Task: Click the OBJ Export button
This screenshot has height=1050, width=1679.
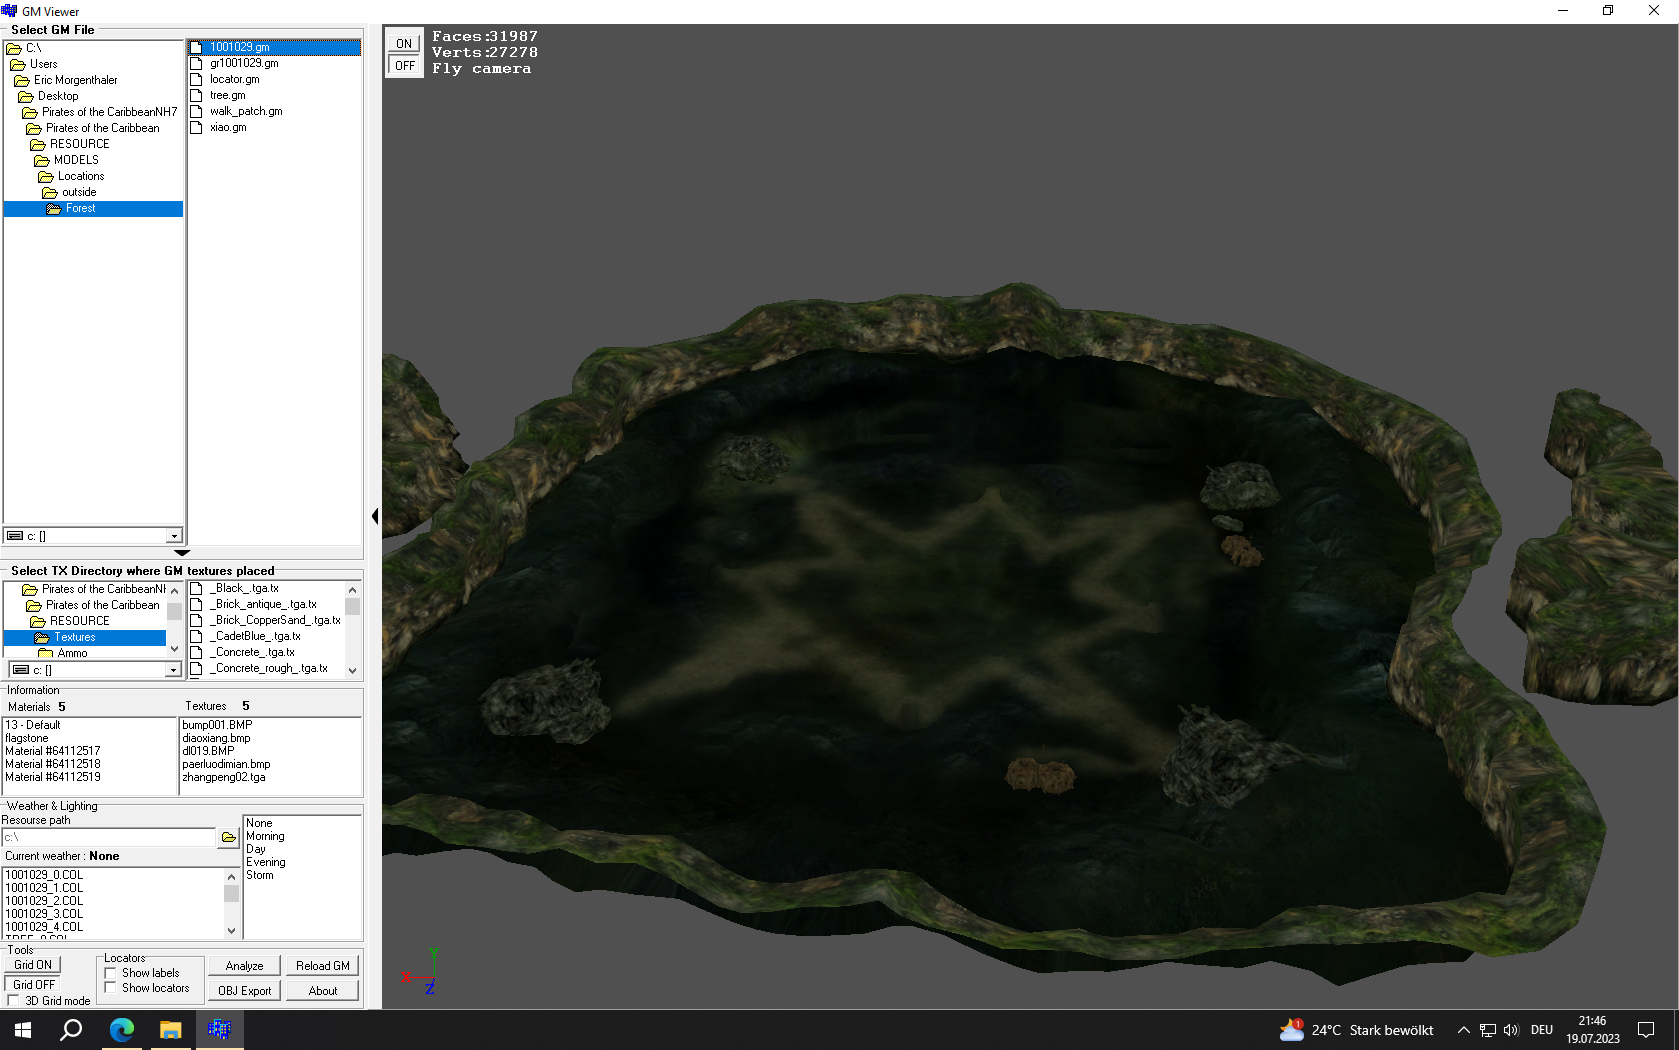Action: [x=245, y=991]
